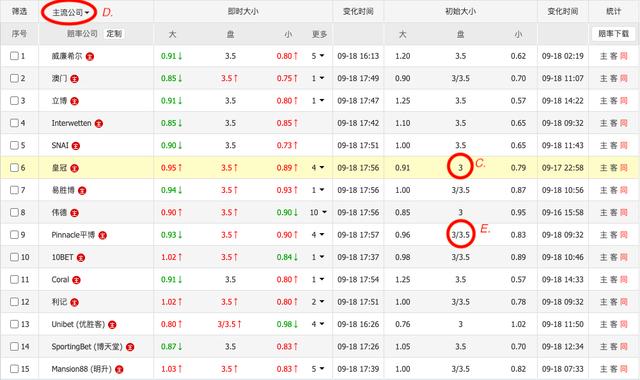Click the initial 3/3.5 handicap for Pinnacle平博

[460, 235]
